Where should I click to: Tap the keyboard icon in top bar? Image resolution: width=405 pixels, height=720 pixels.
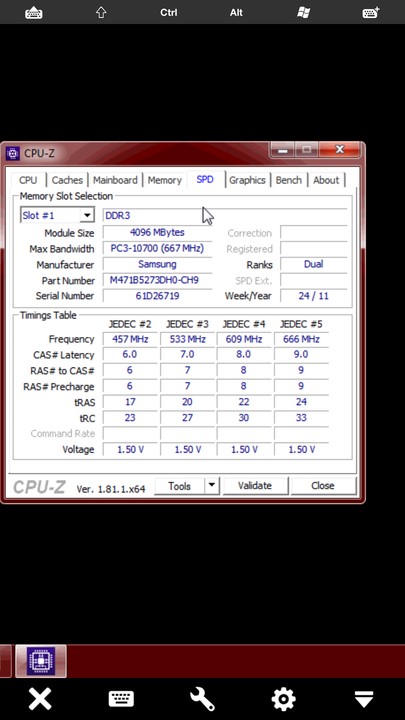point(34,12)
